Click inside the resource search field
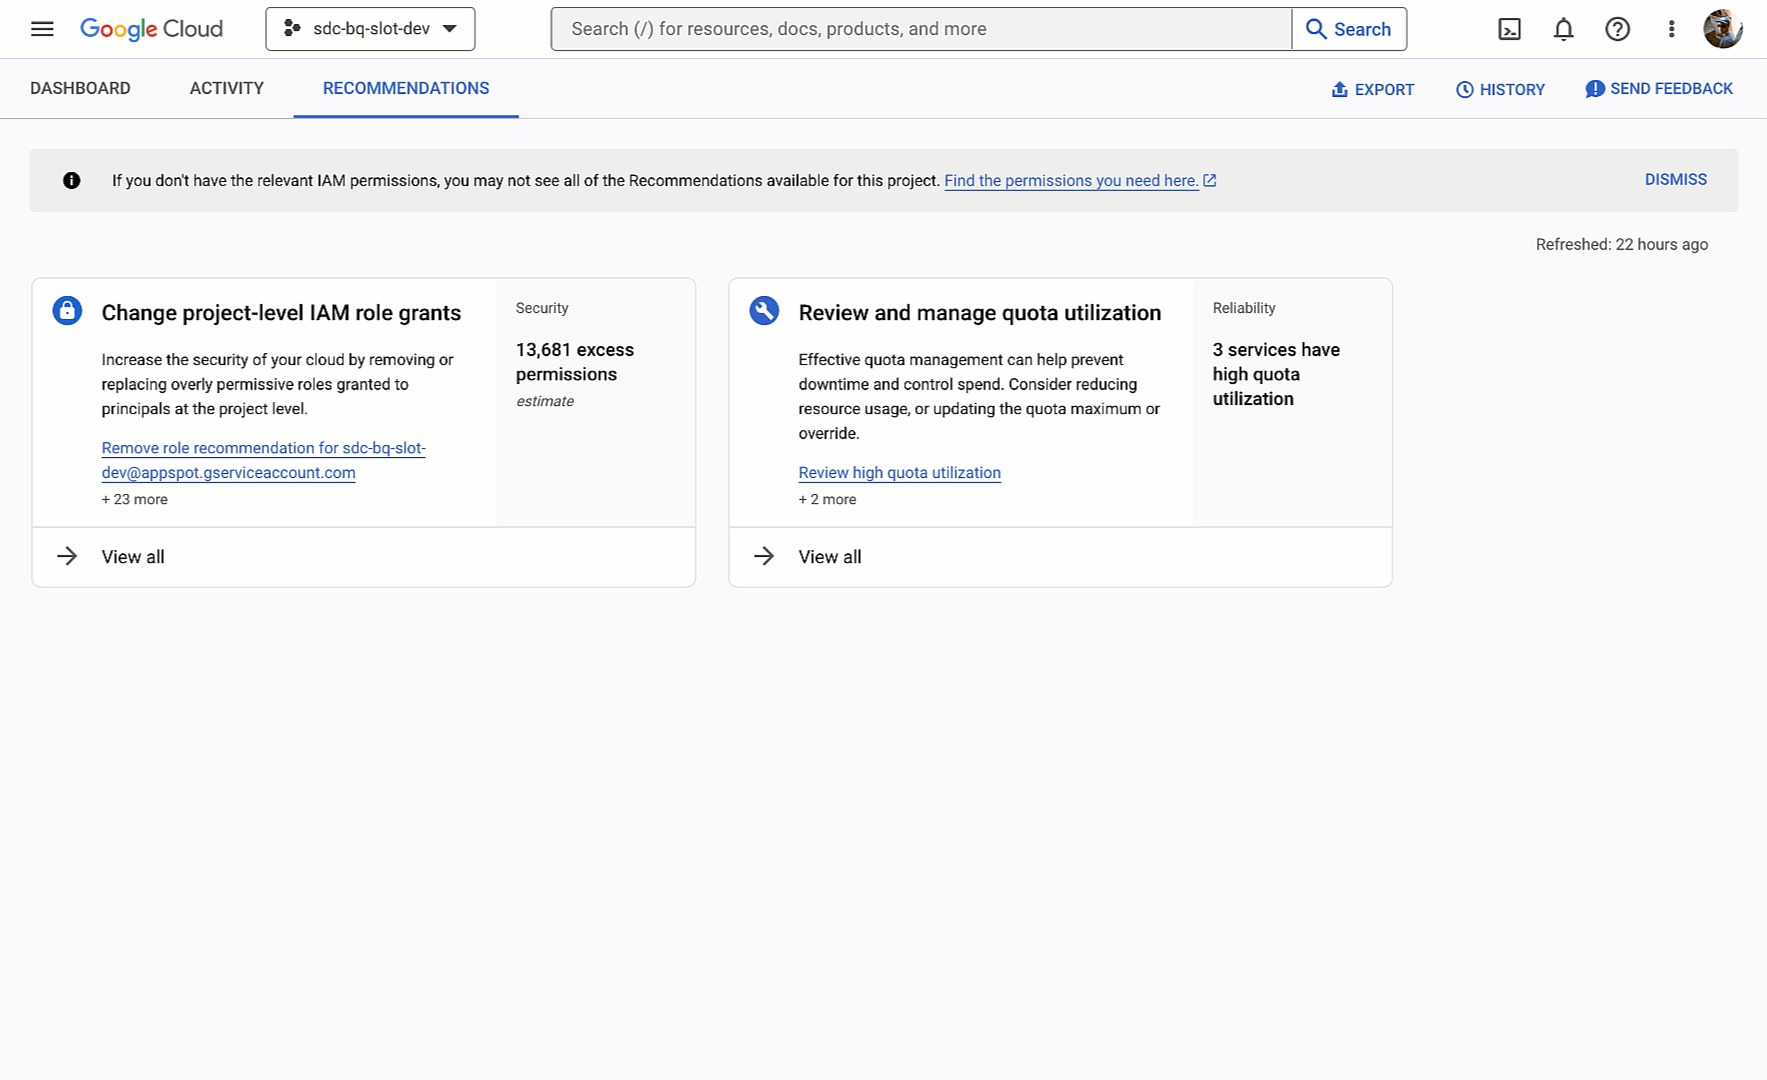The height and width of the screenshot is (1080, 1767). 920,29
